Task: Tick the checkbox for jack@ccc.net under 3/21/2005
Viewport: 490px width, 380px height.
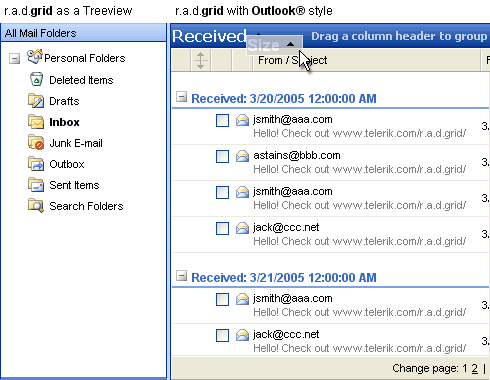Action: click(222, 335)
